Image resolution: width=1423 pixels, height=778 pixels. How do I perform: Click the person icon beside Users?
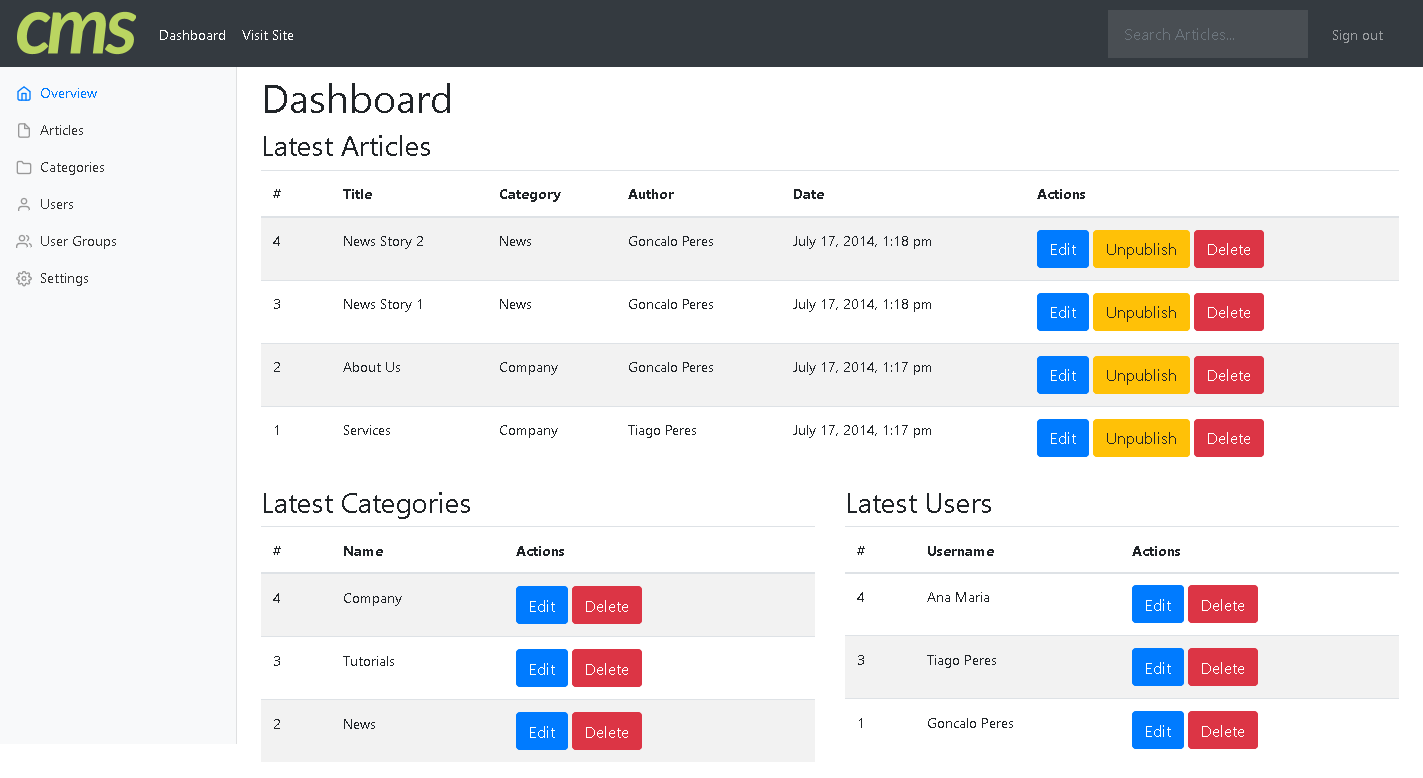pos(24,205)
